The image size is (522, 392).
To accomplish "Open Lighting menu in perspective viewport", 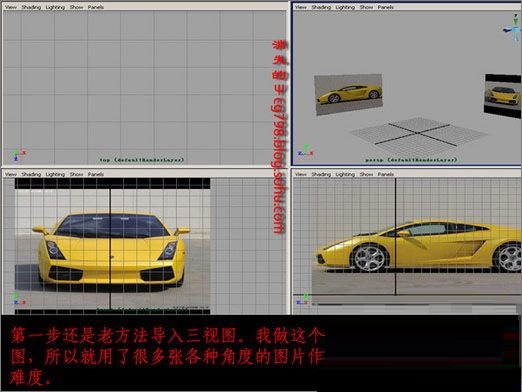I will coord(345,7).
